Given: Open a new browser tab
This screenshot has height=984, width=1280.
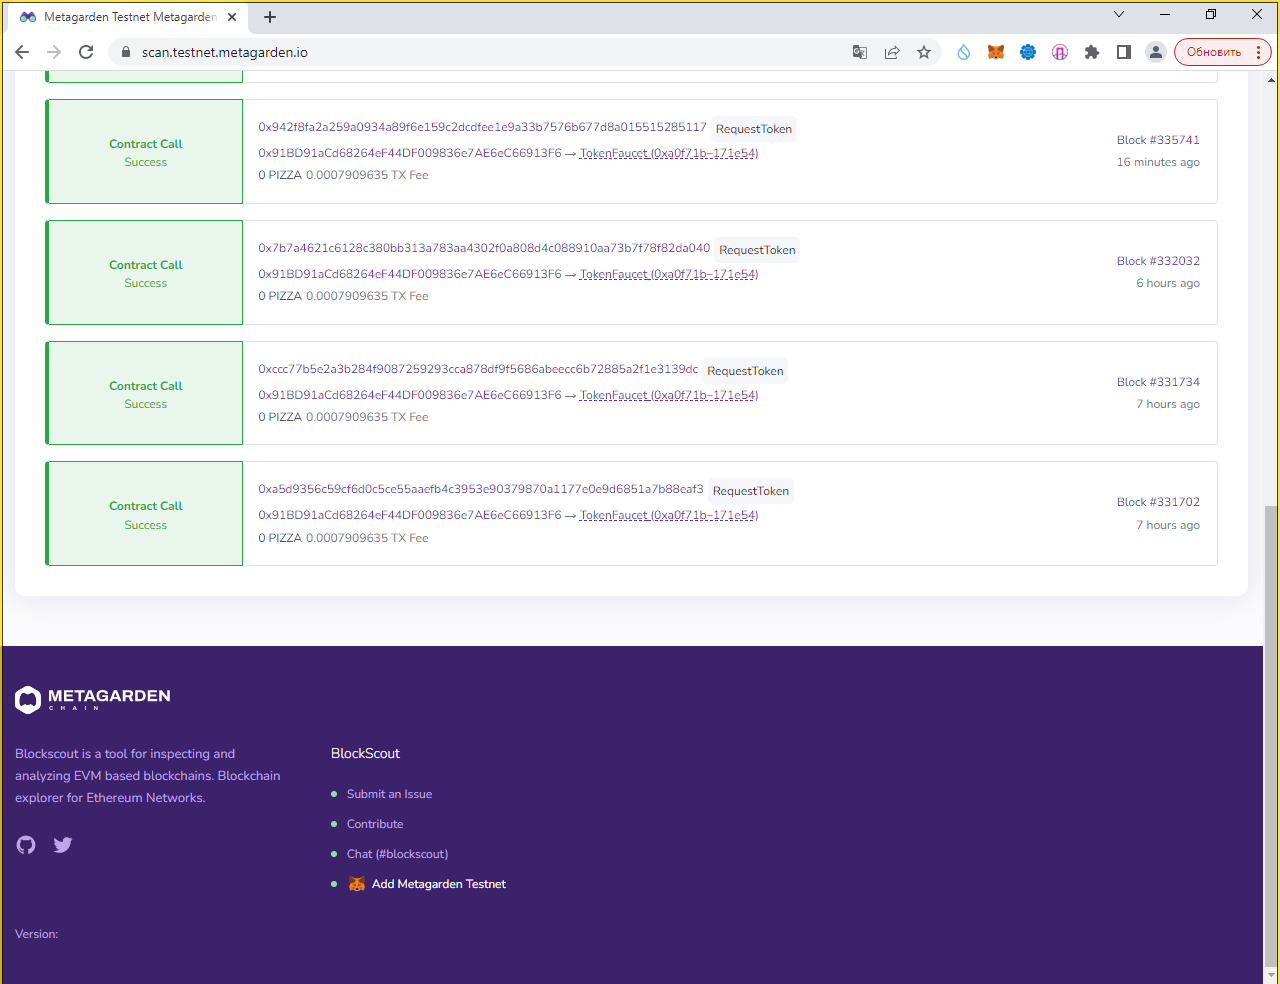Looking at the screenshot, I should pyautogui.click(x=270, y=17).
